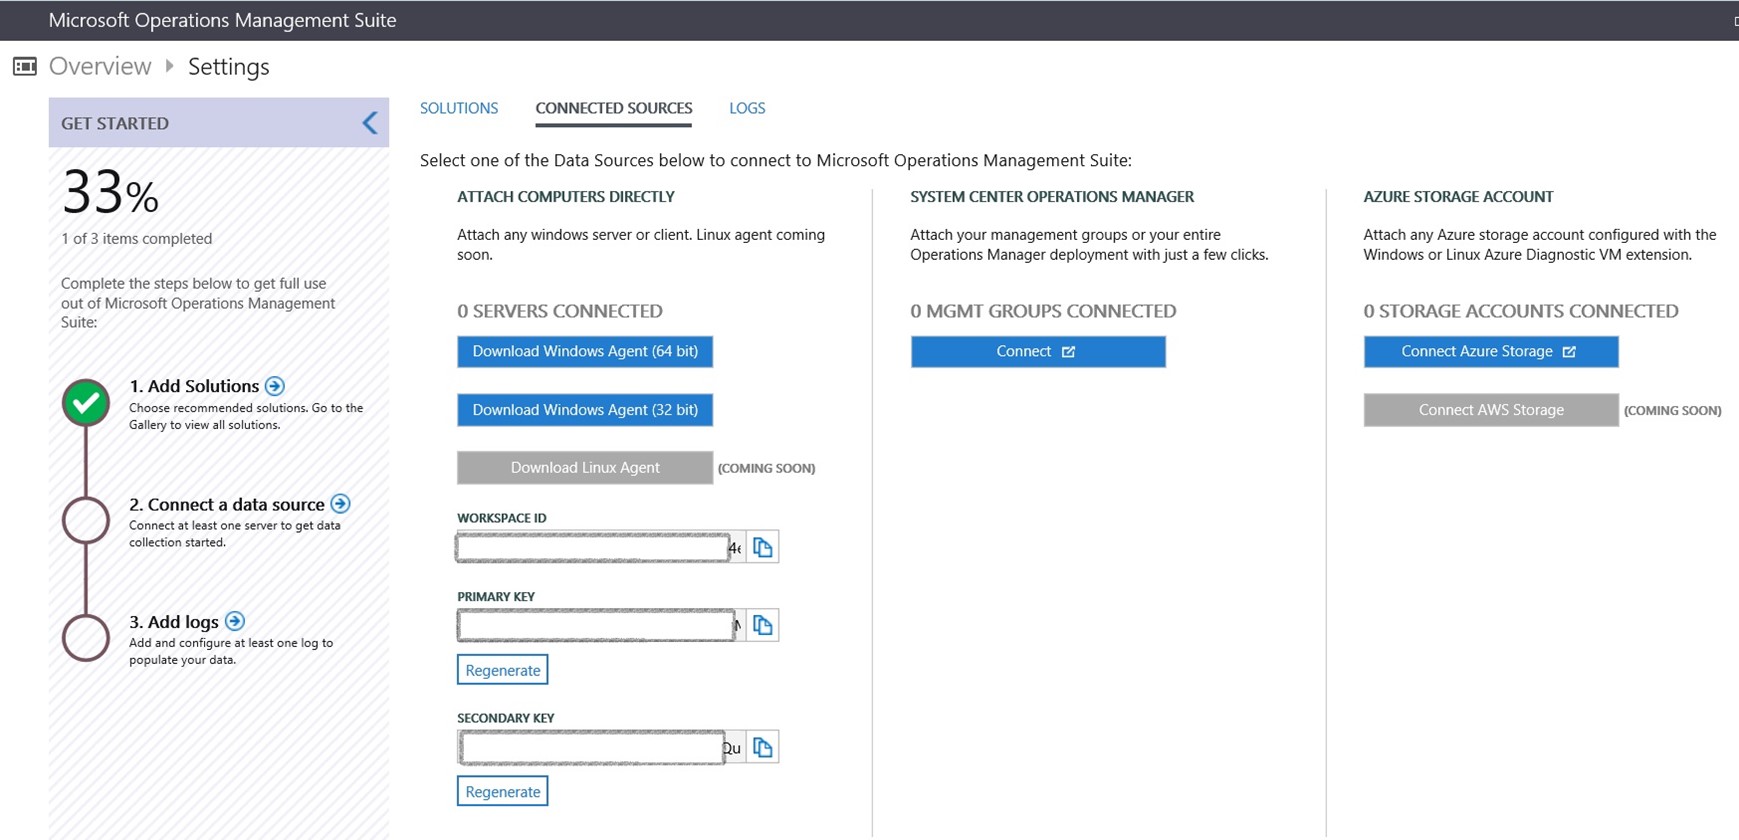Regenerate the Secondary Key

click(503, 792)
